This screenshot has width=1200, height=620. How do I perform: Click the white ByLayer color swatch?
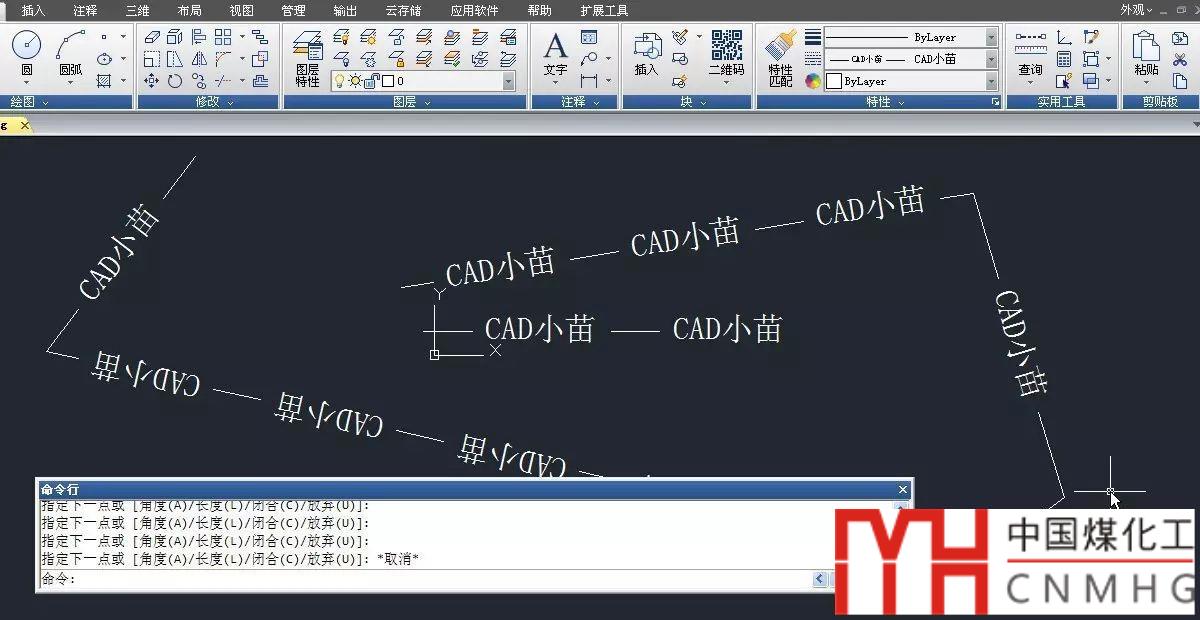[834, 81]
